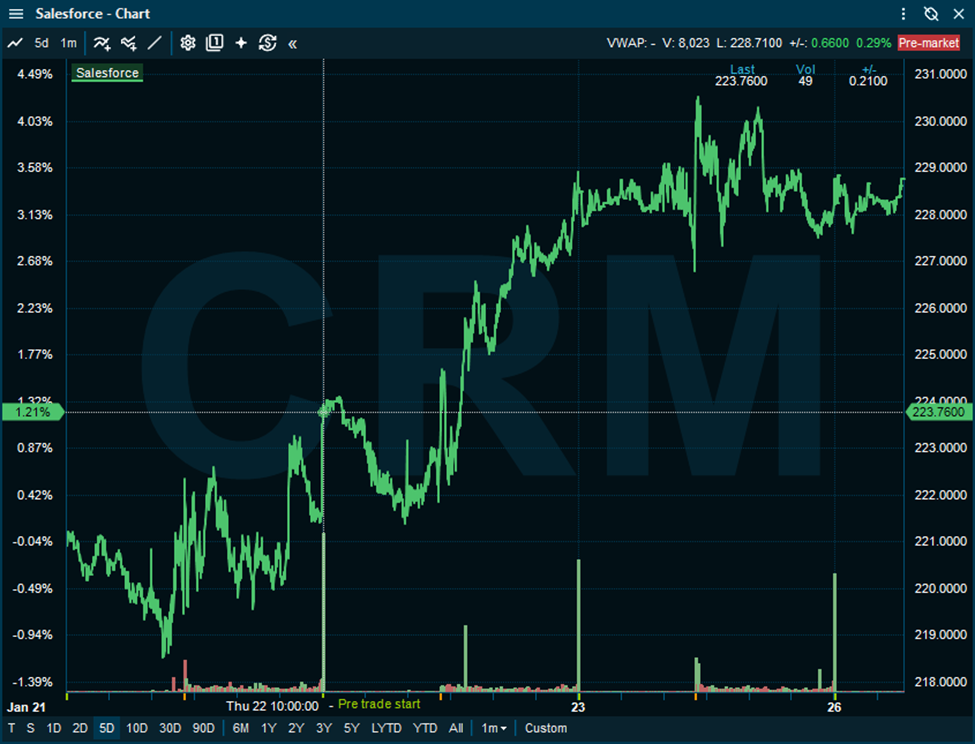
Task: Toggle the Salesforce series legend label
Action: (x=108, y=73)
